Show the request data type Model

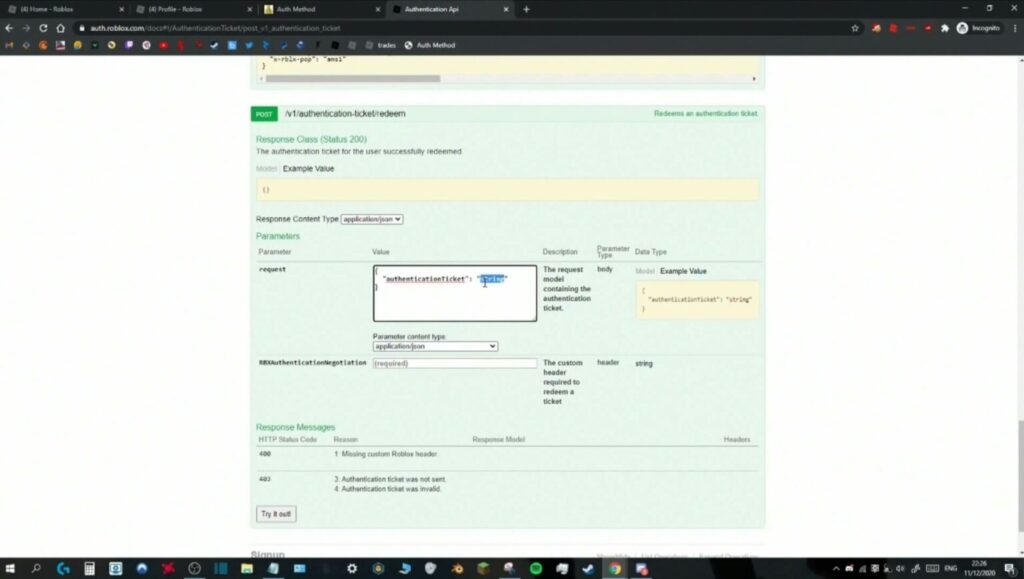coord(644,271)
